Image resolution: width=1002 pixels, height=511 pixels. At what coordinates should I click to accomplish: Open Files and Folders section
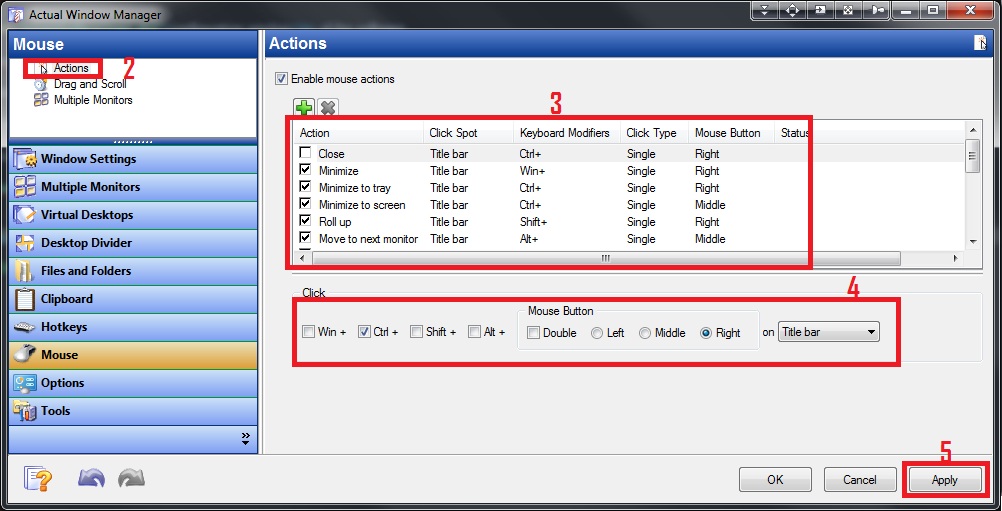pos(133,271)
